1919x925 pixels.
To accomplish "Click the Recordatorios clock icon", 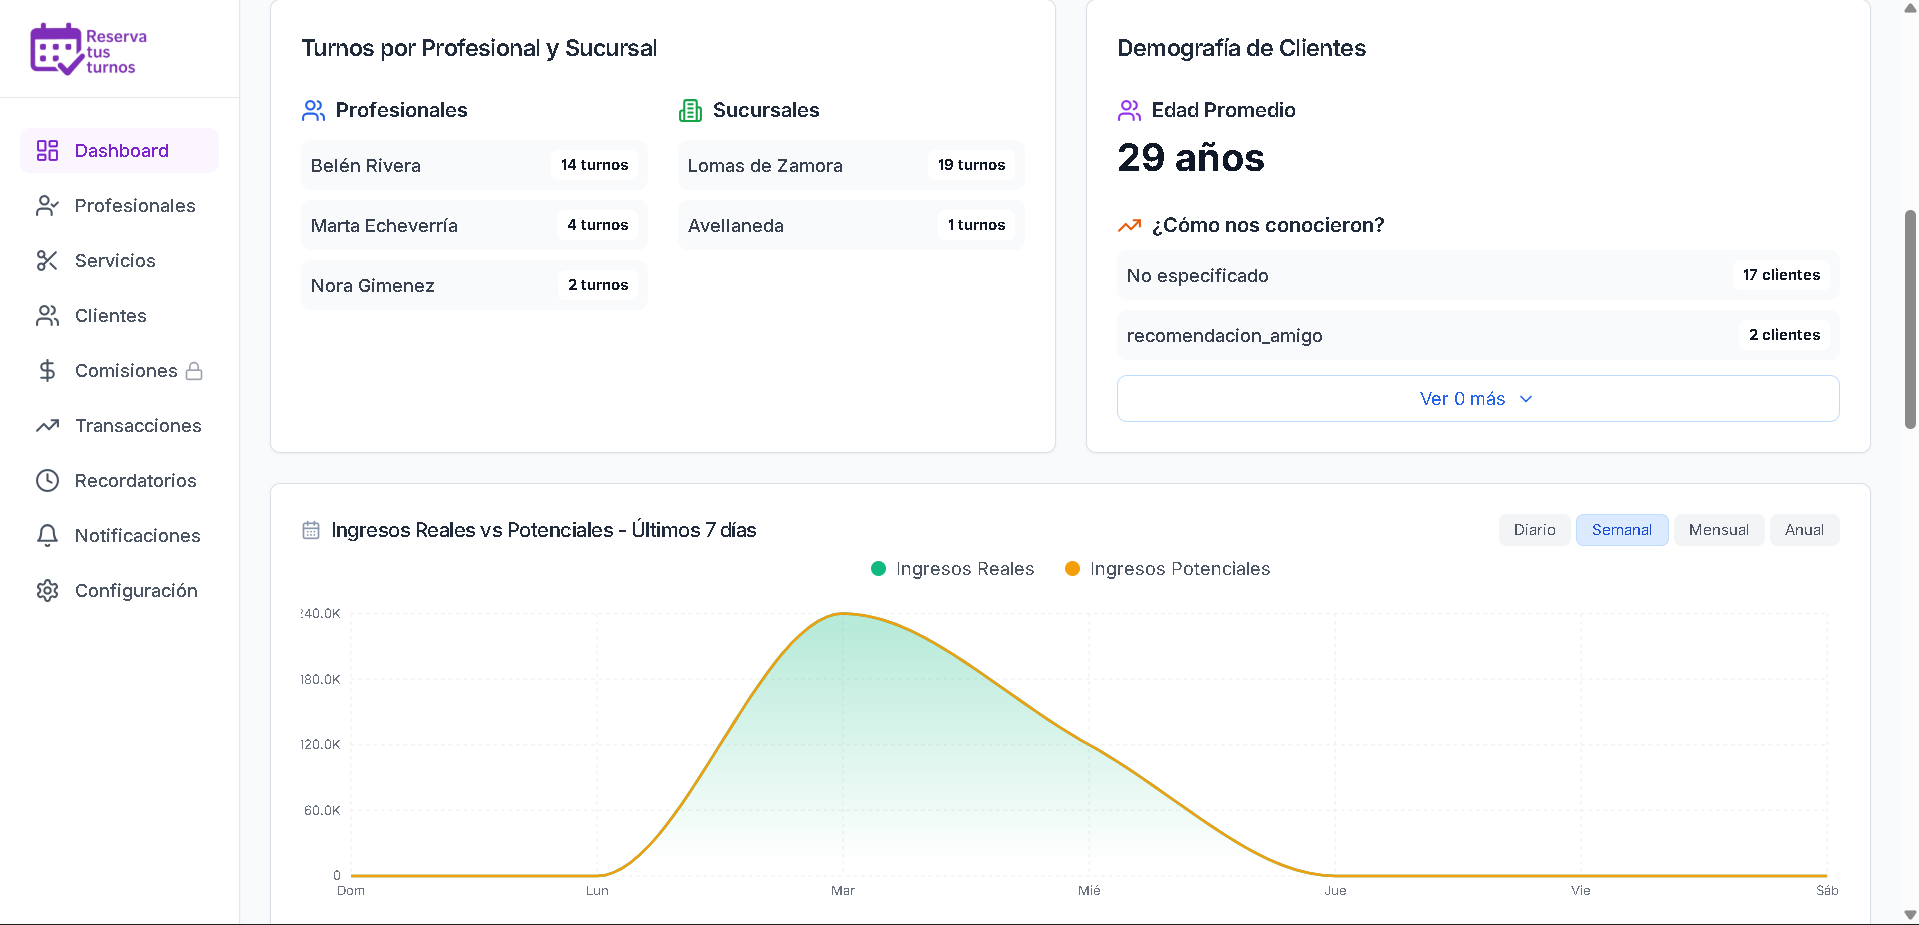I will [x=47, y=480].
